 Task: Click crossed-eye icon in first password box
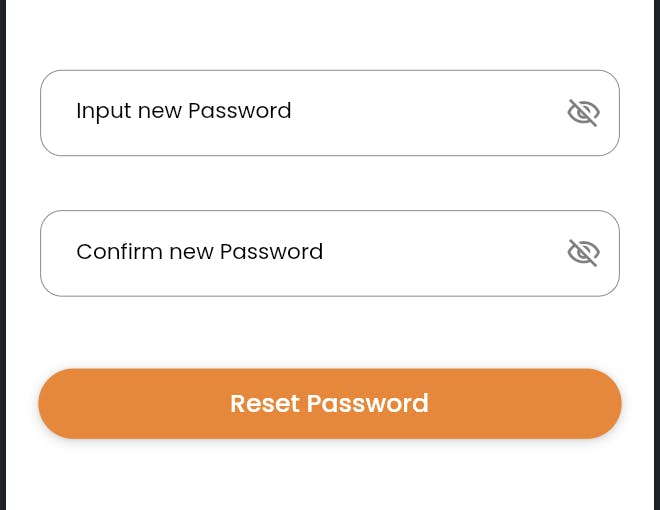[x=583, y=113]
